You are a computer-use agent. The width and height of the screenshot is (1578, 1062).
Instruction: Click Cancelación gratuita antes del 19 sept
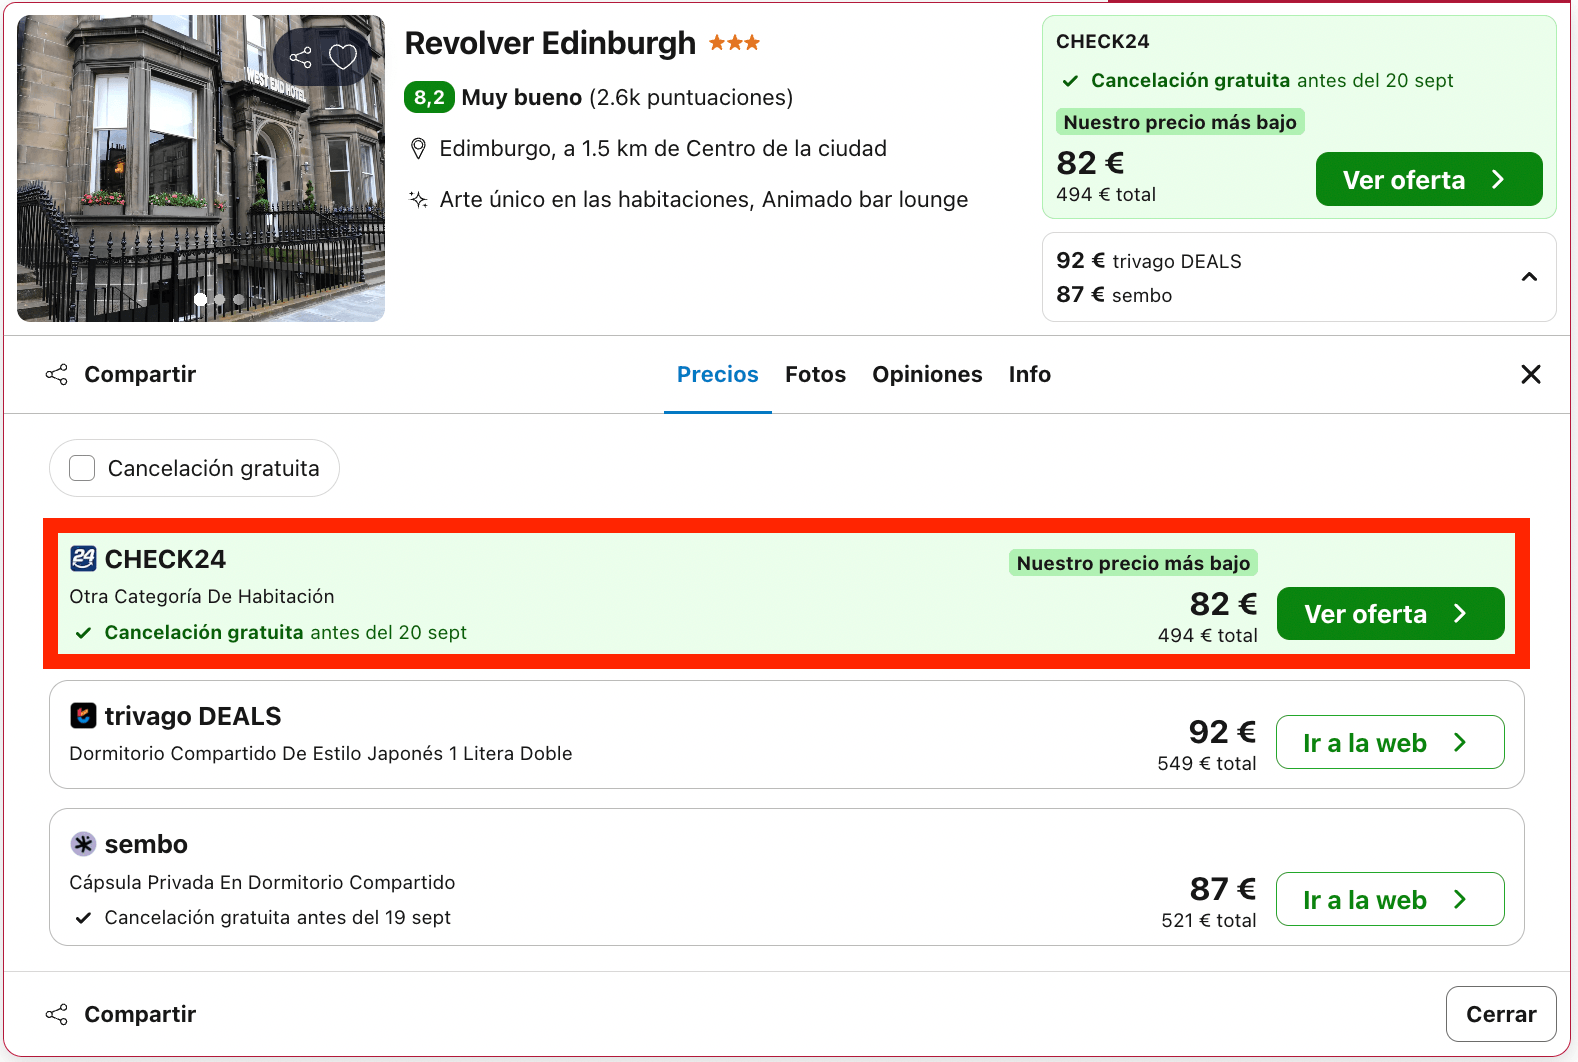click(277, 917)
